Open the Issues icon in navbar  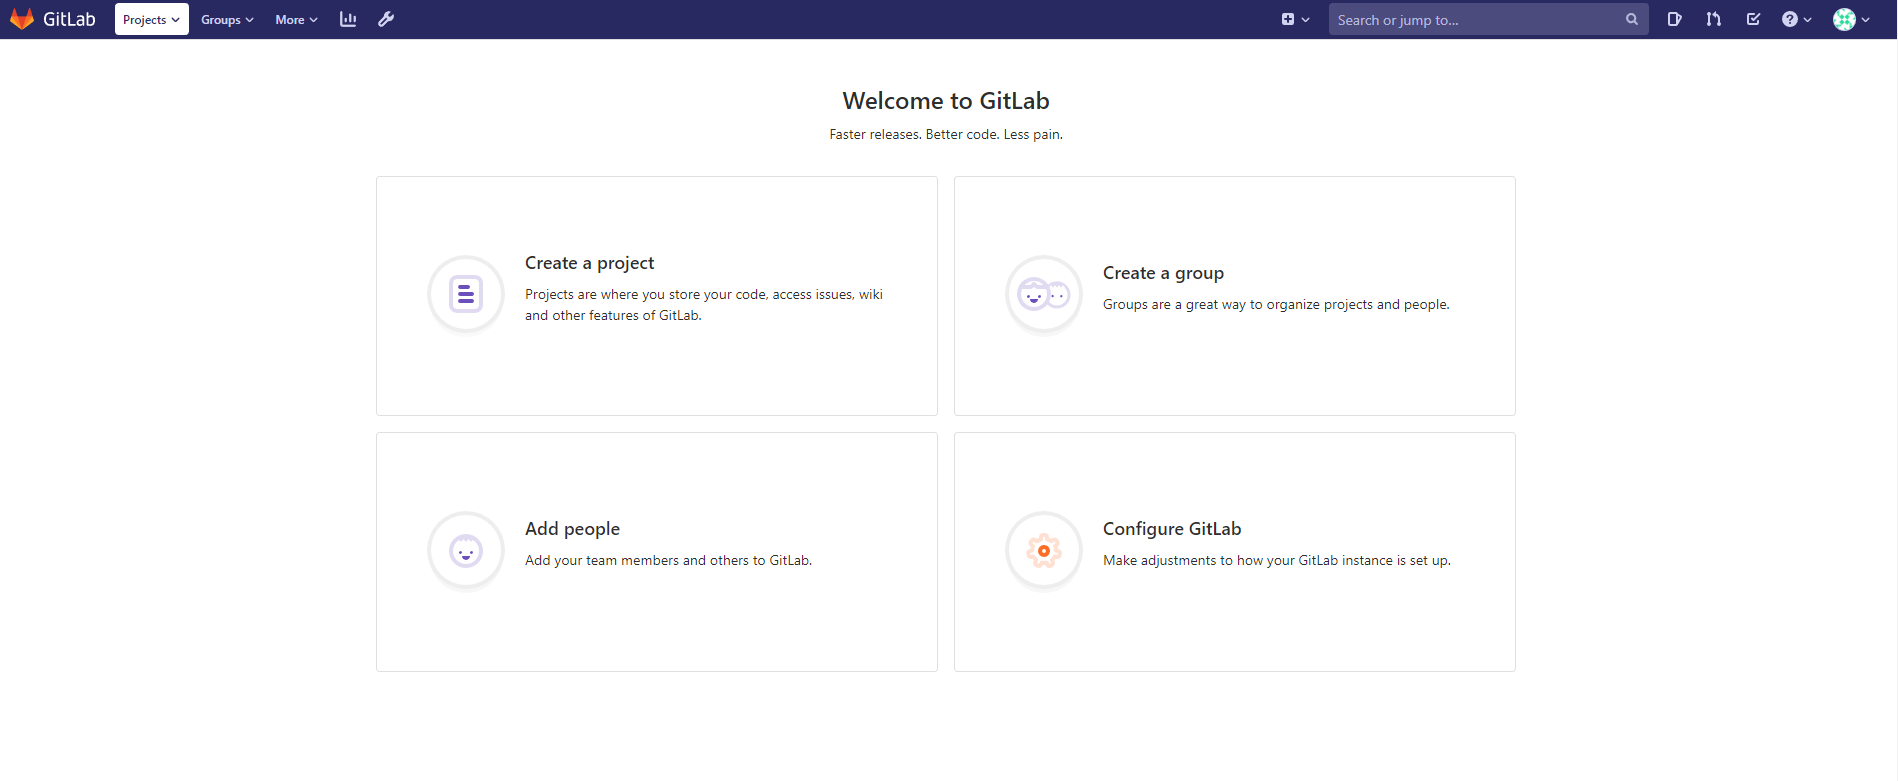[1674, 19]
